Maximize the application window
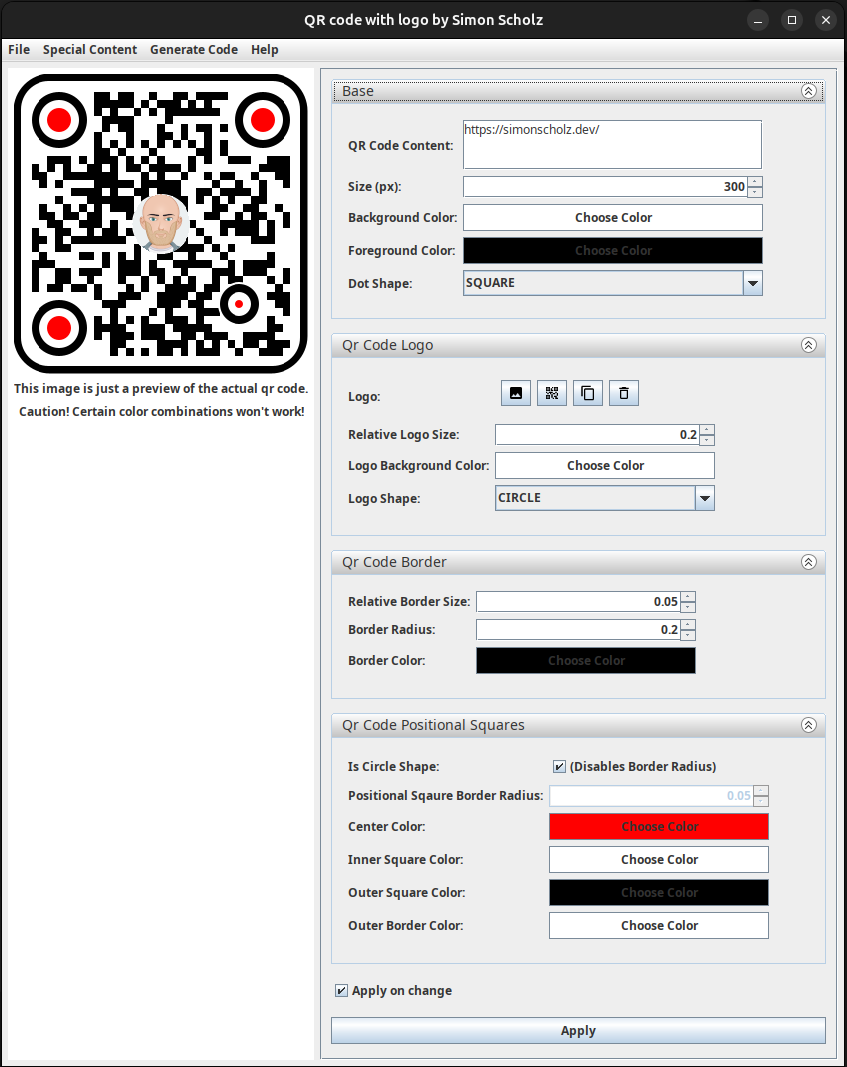Viewport: 847px width, 1067px height. 792,20
